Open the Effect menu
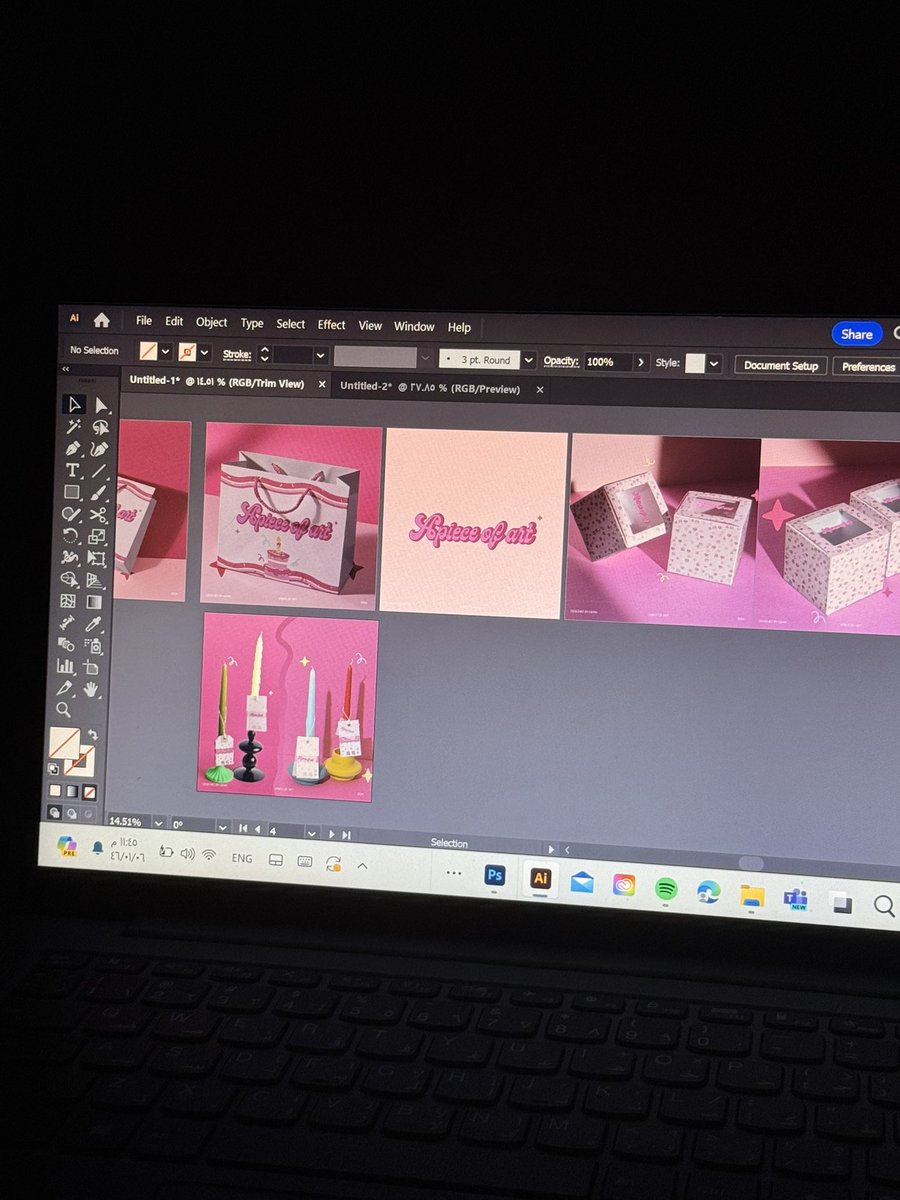Screen dimensions: 900x1200 pyautogui.click(x=331, y=325)
